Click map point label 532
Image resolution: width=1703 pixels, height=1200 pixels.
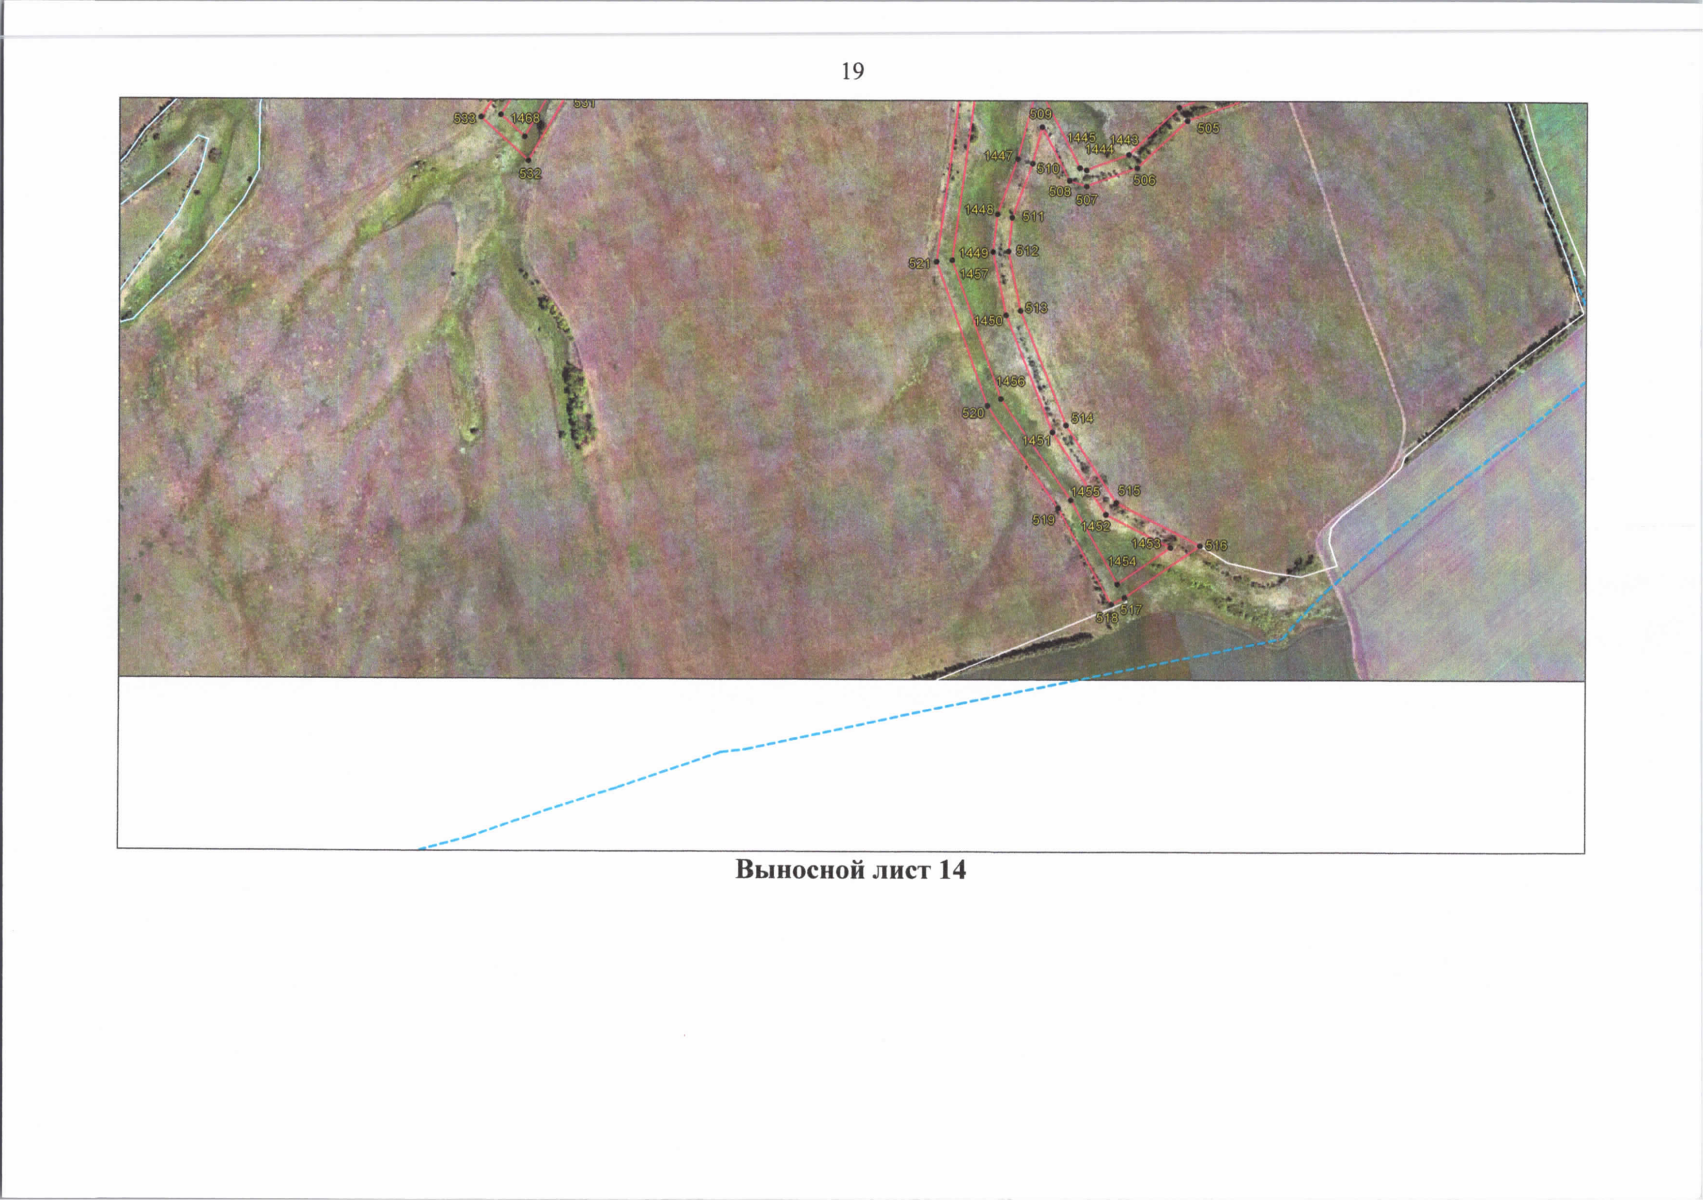529,174
